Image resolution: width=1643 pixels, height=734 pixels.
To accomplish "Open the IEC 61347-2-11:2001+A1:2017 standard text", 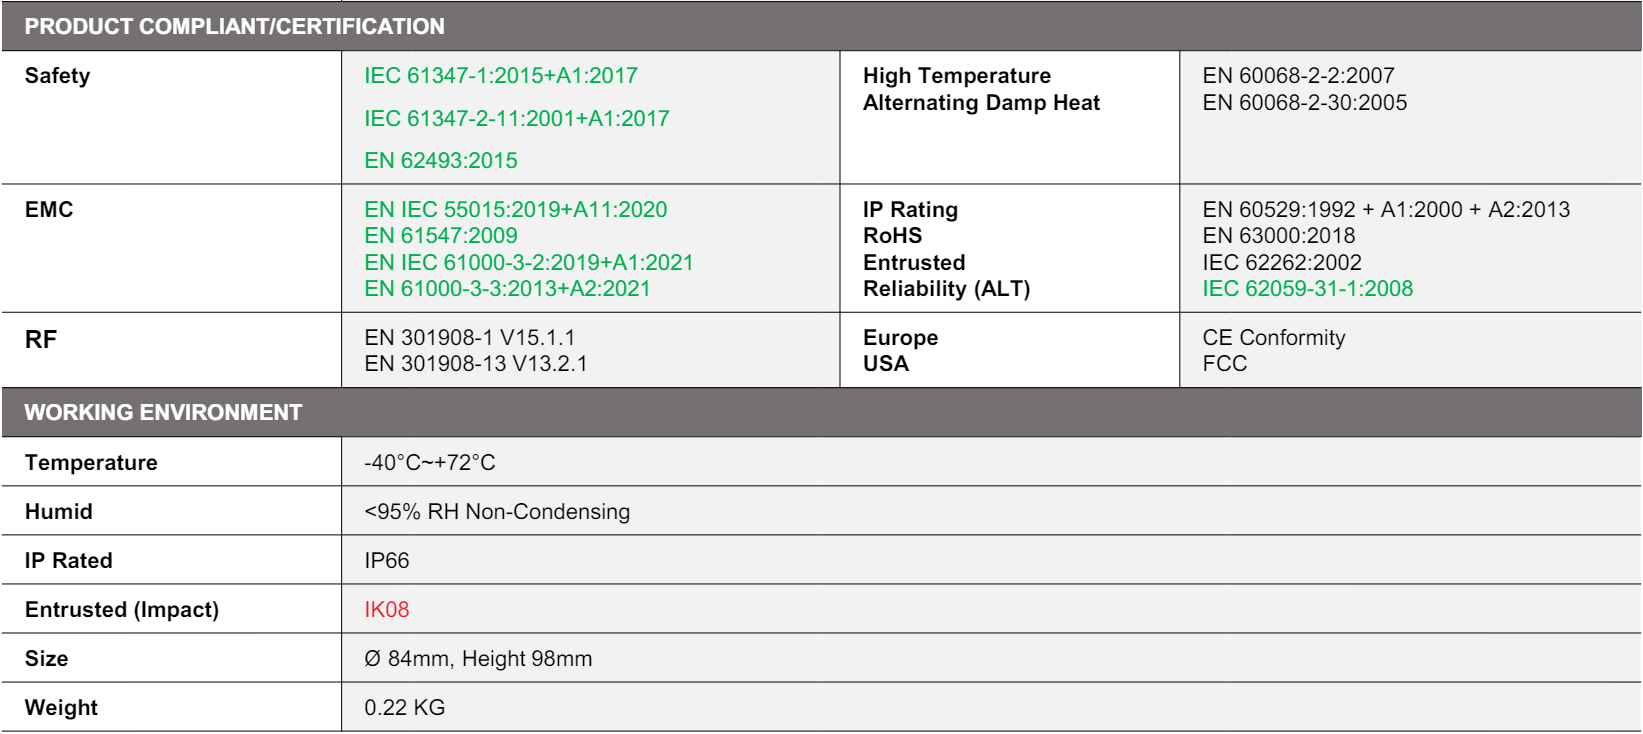I will click(516, 119).
